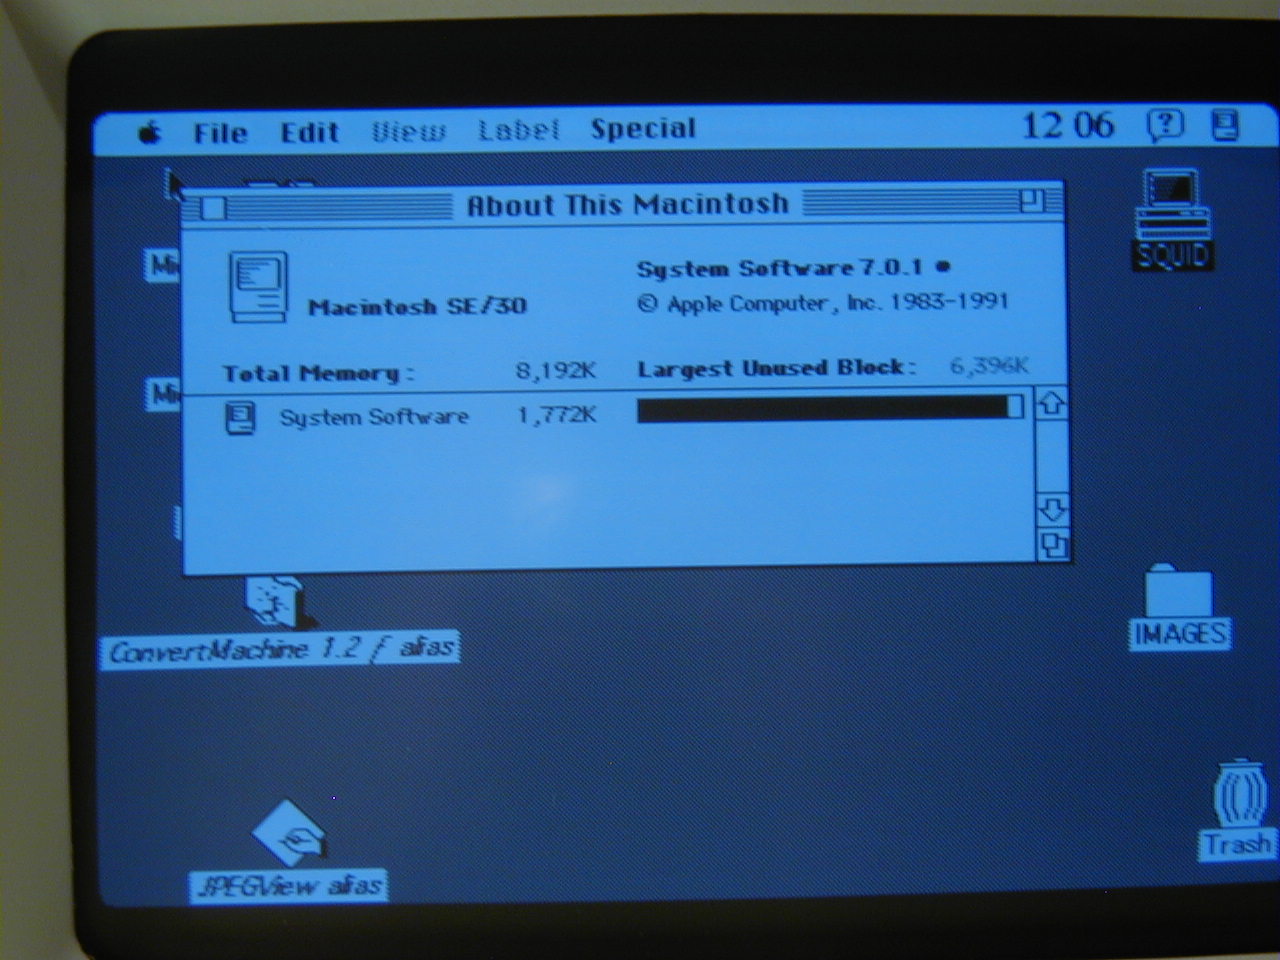The width and height of the screenshot is (1280, 960).
Task: Click the 'Total Memory:' label
Action: (318, 374)
